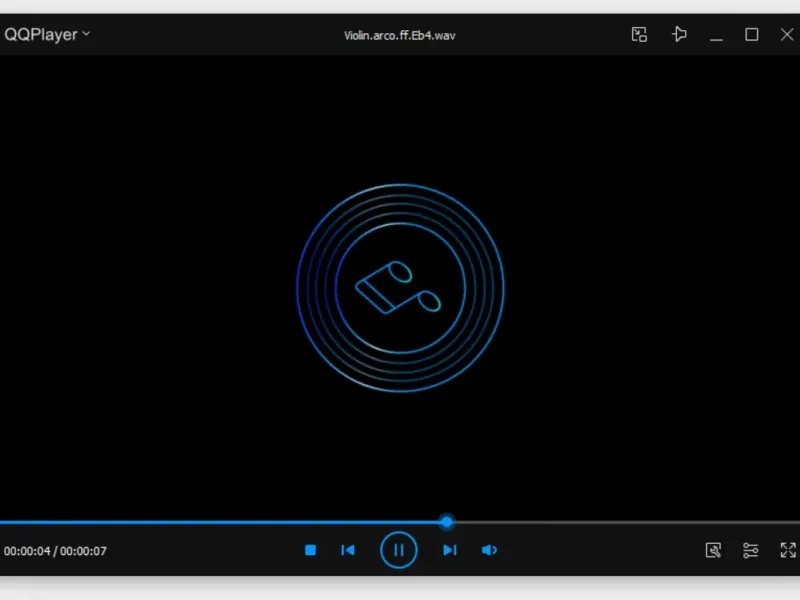Maximize the QQPlayer window
Screen dimensions: 800x600
752,35
